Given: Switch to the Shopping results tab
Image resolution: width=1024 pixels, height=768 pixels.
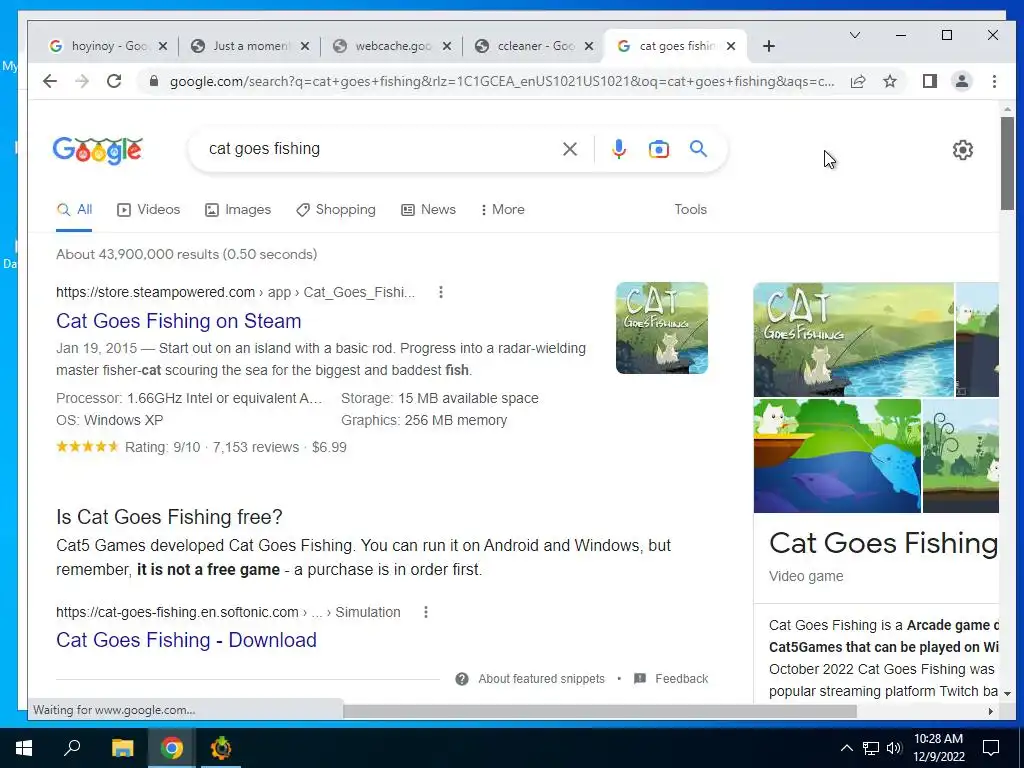Looking at the screenshot, I should [x=336, y=210].
